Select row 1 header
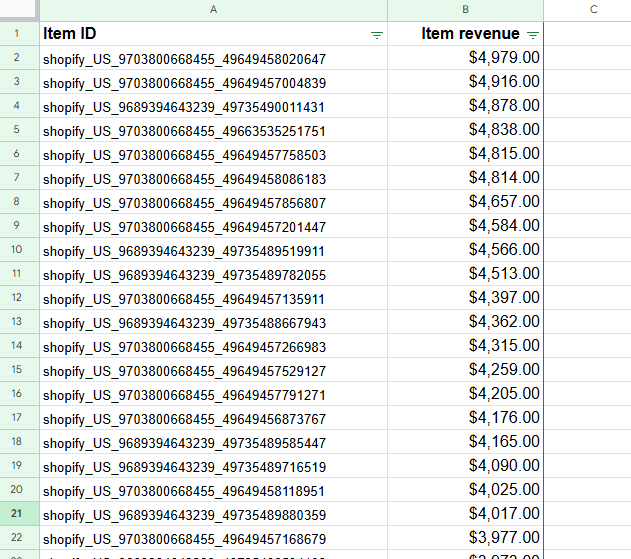This screenshot has height=559, width=631. [x=19, y=34]
